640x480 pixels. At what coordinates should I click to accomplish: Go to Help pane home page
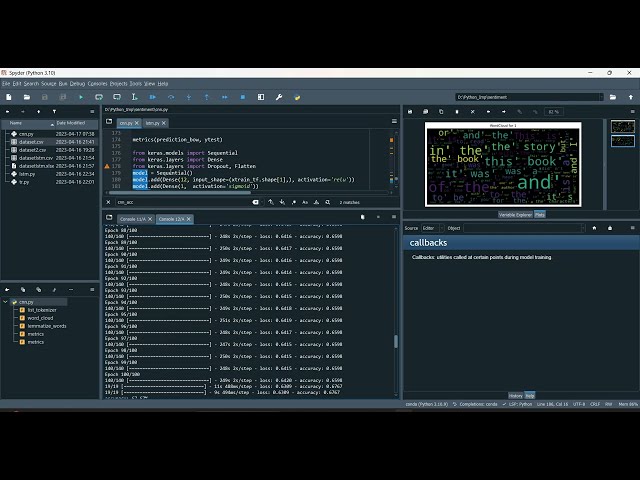594,228
